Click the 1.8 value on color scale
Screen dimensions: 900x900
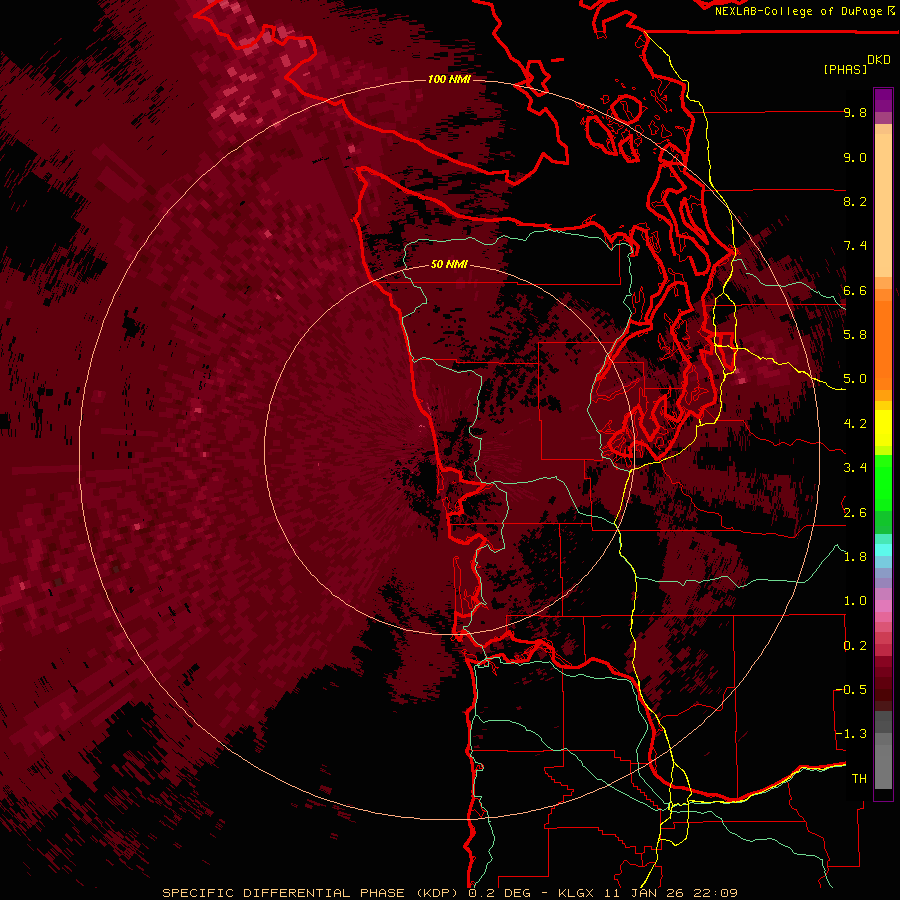[x=855, y=557]
